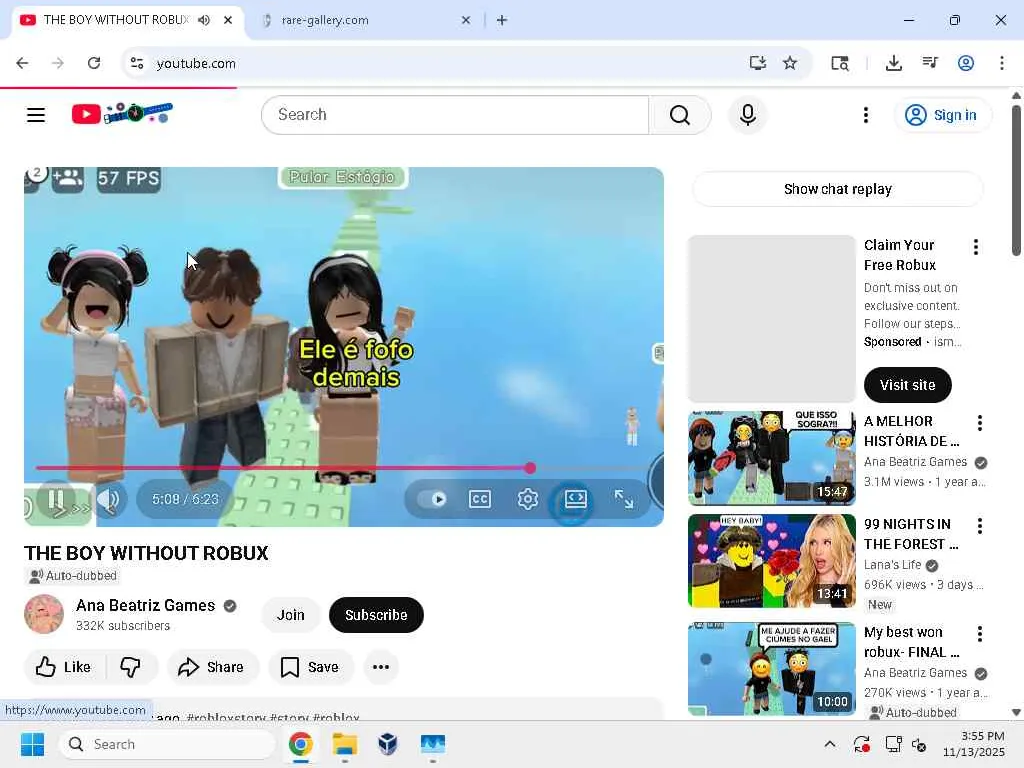This screenshot has width=1024, height=768.
Task: Play the A MELHOR HISTÓRIA DE thumbnail
Action: tap(771, 458)
